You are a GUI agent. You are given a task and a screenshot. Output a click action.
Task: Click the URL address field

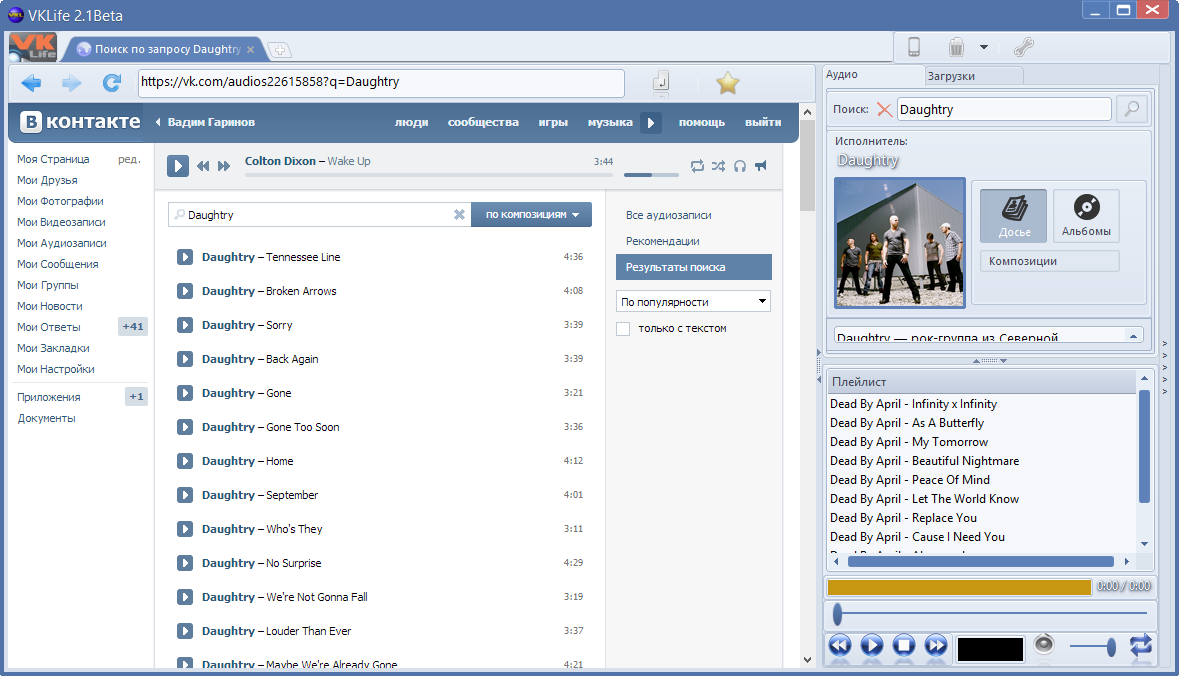(380, 82)
